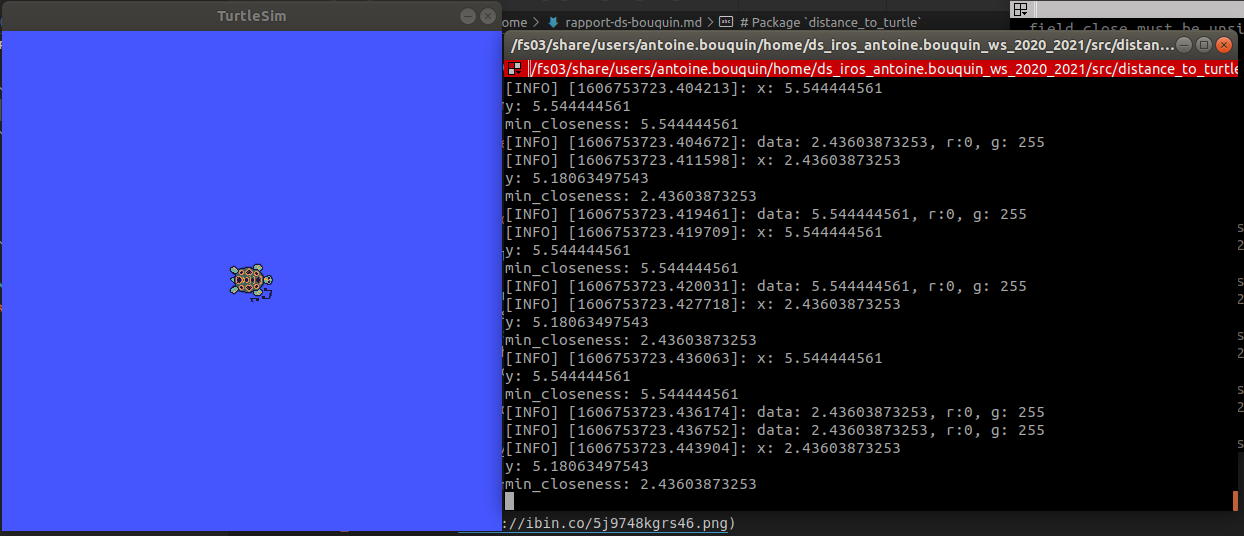Click the log line with timestamp 1606753723.419461
The width and height of the screenshot is (1244, 536).
point(765,214)
